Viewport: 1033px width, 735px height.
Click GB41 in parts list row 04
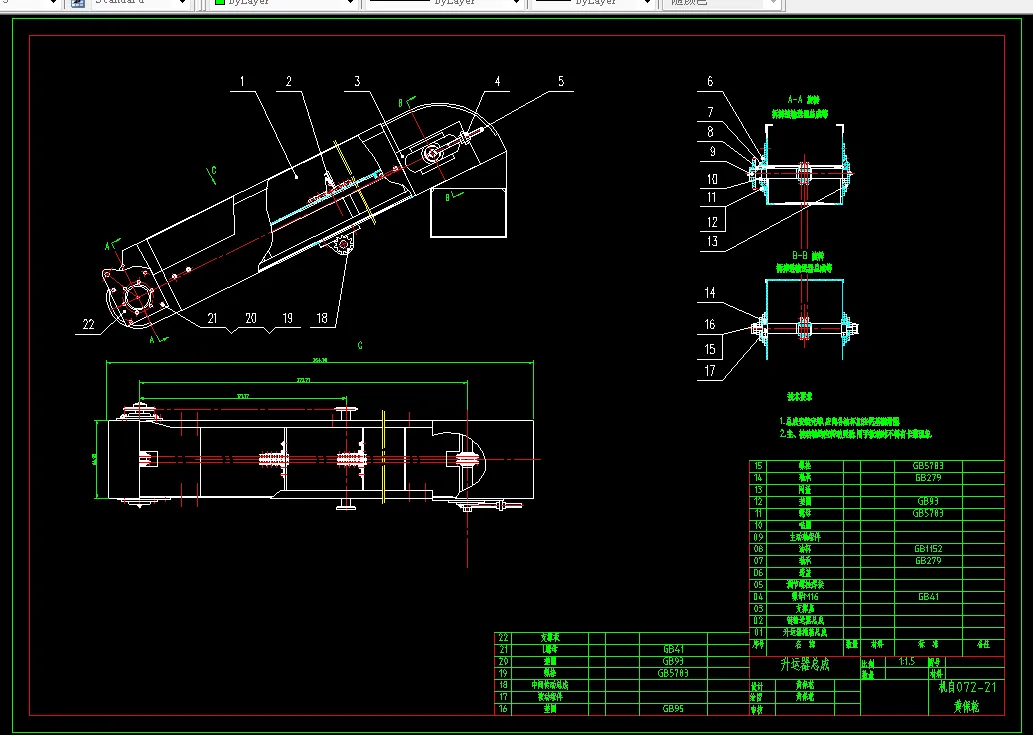(x=928, y=597)
